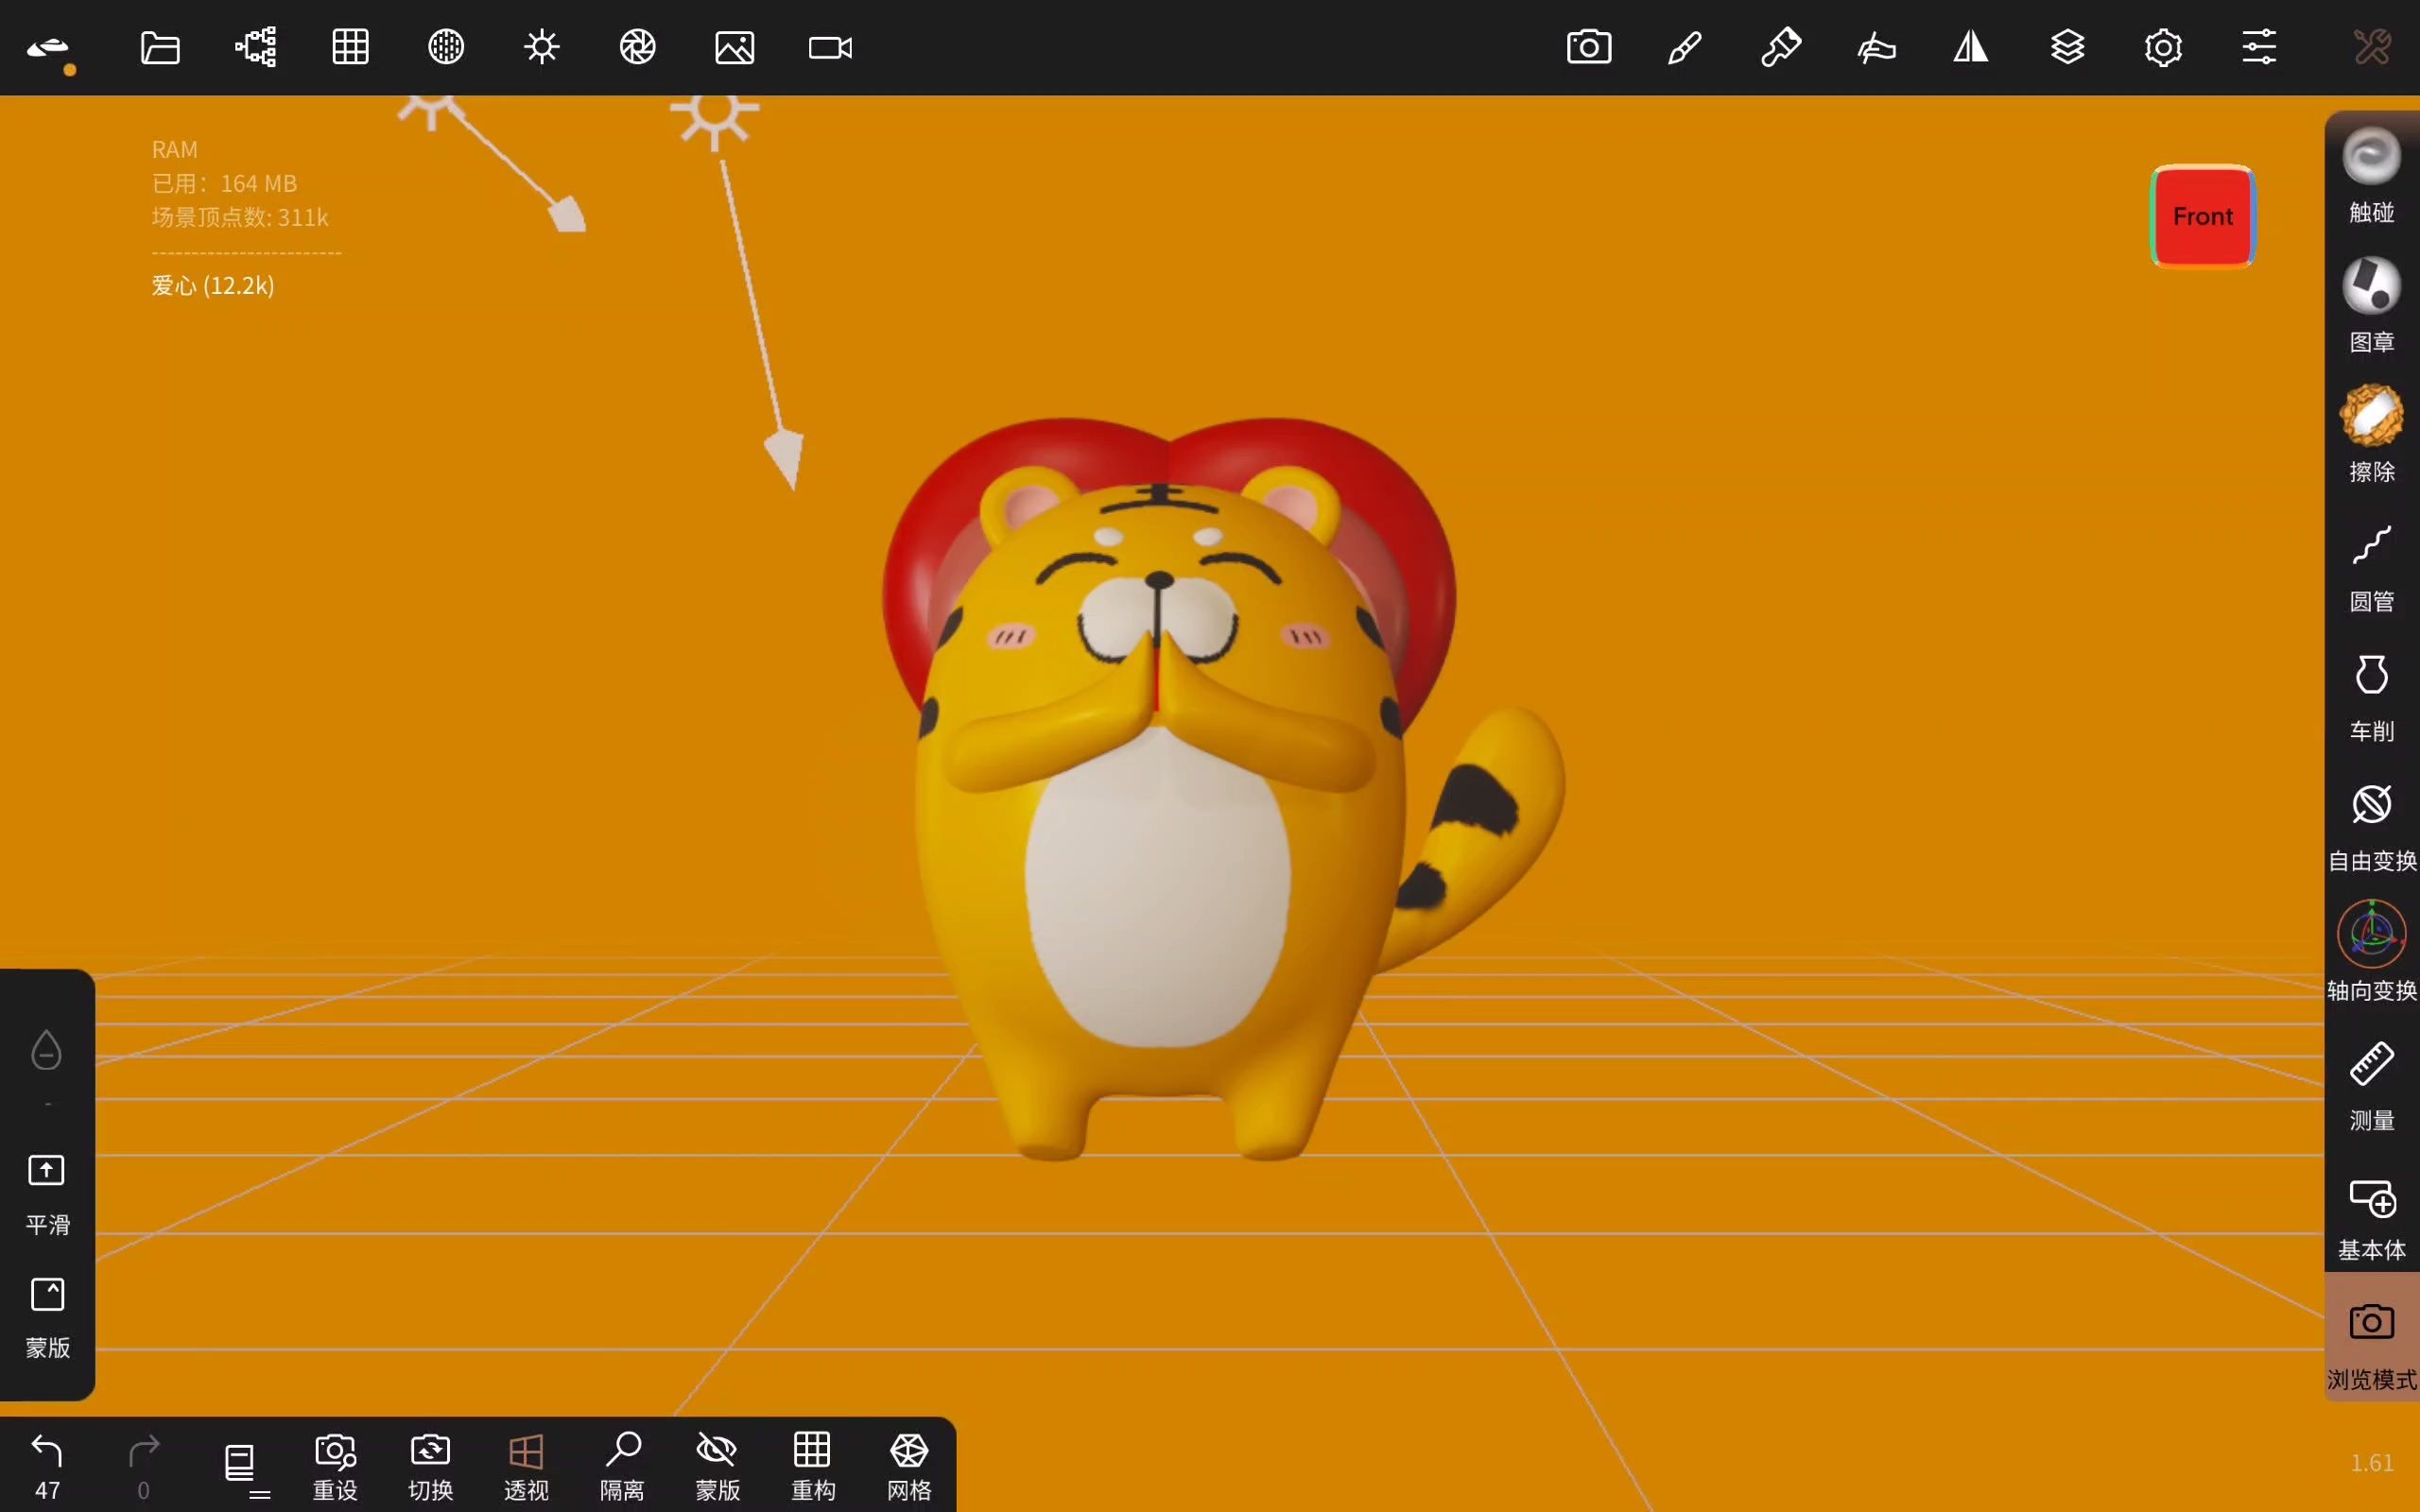Open the Files folder menu
Screen dimensions: 2420x1512
[x=160, y=47]
